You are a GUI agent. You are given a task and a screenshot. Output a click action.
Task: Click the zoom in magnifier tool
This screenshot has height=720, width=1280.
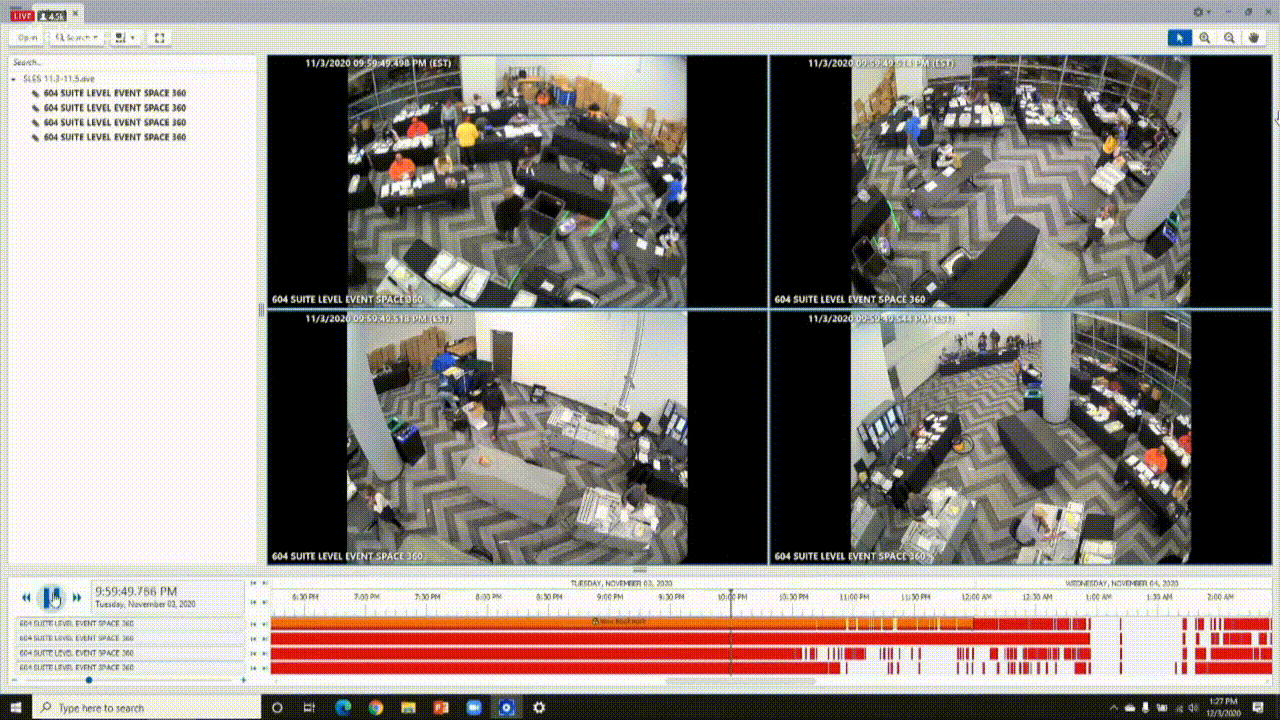tap(1205, 38)
